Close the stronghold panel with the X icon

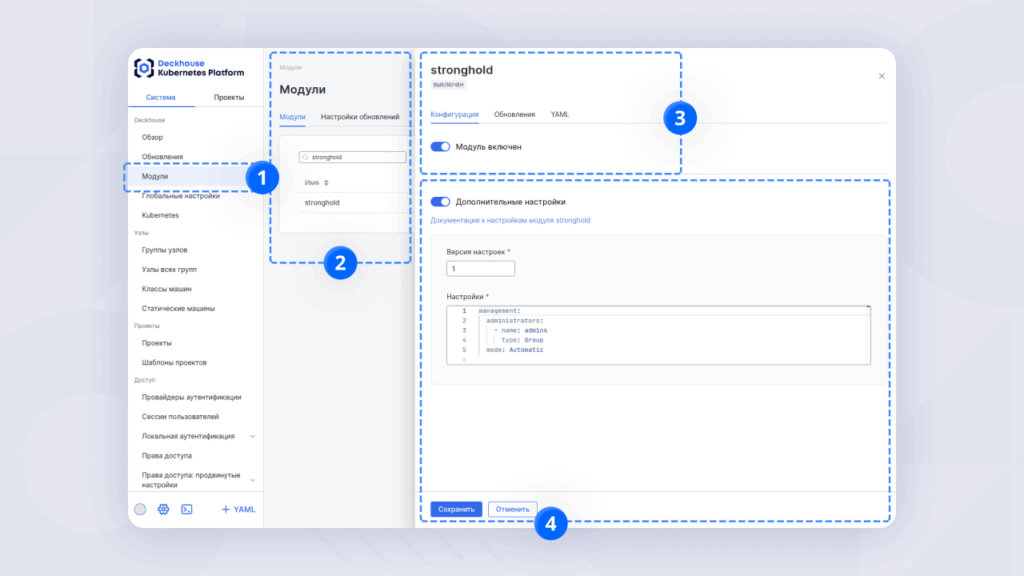tap(881, 76)
